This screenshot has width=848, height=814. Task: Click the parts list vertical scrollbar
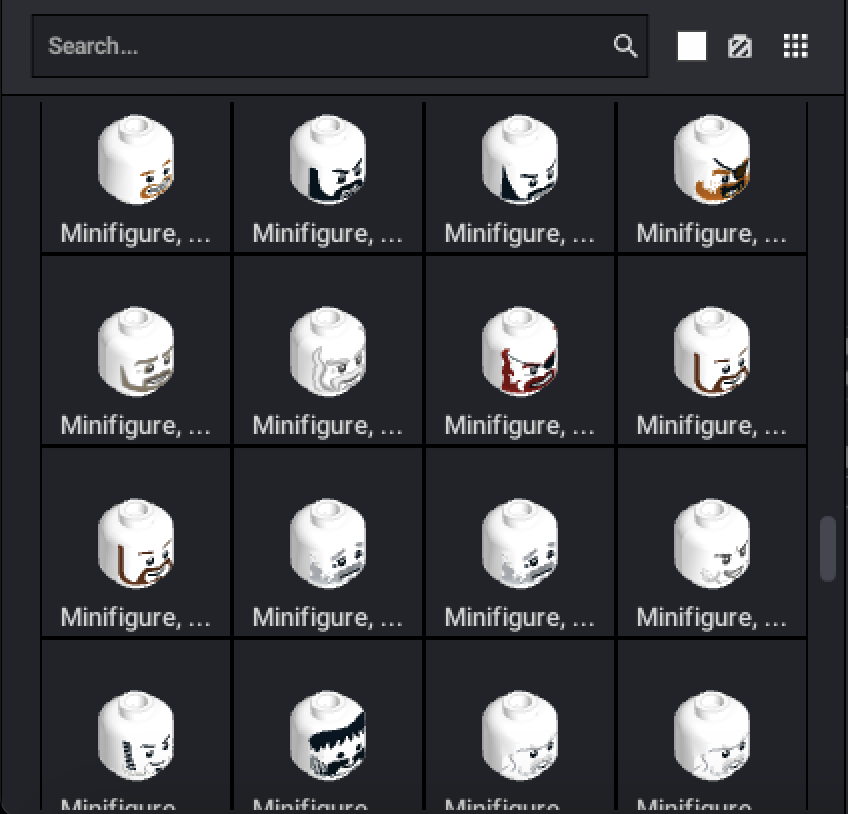(x=827, y=549)
